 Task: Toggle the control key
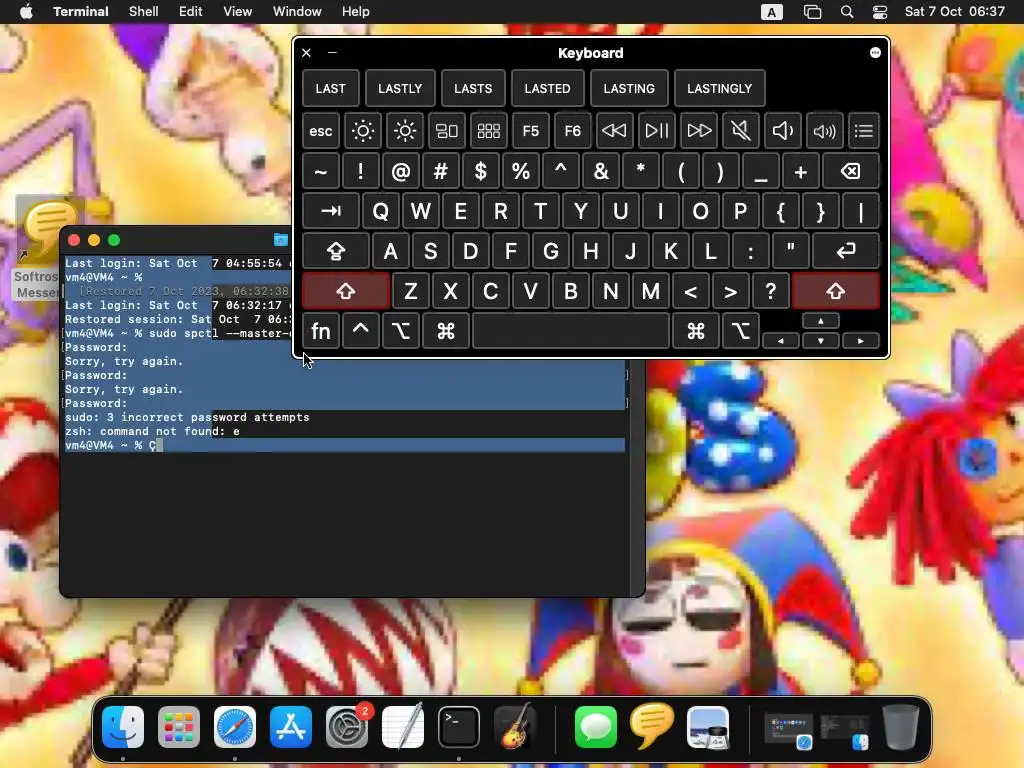[x=360, y=331]
